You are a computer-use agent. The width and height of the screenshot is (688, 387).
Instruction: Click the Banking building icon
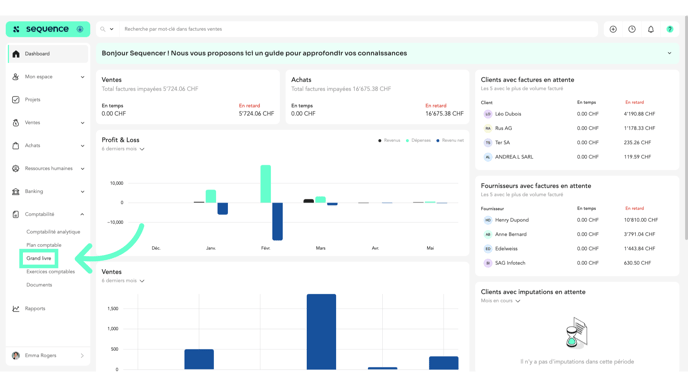[16, 191]
